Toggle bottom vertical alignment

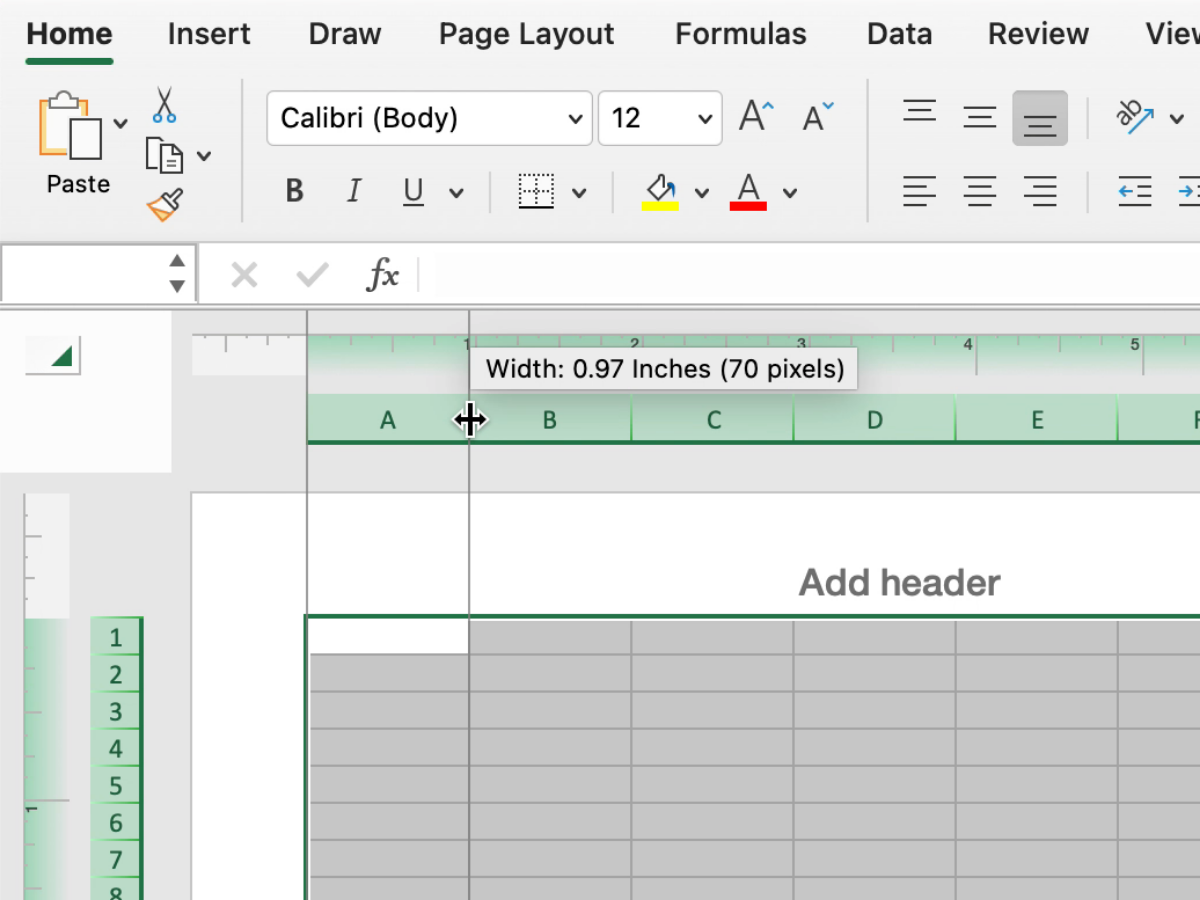point(1040,117)
